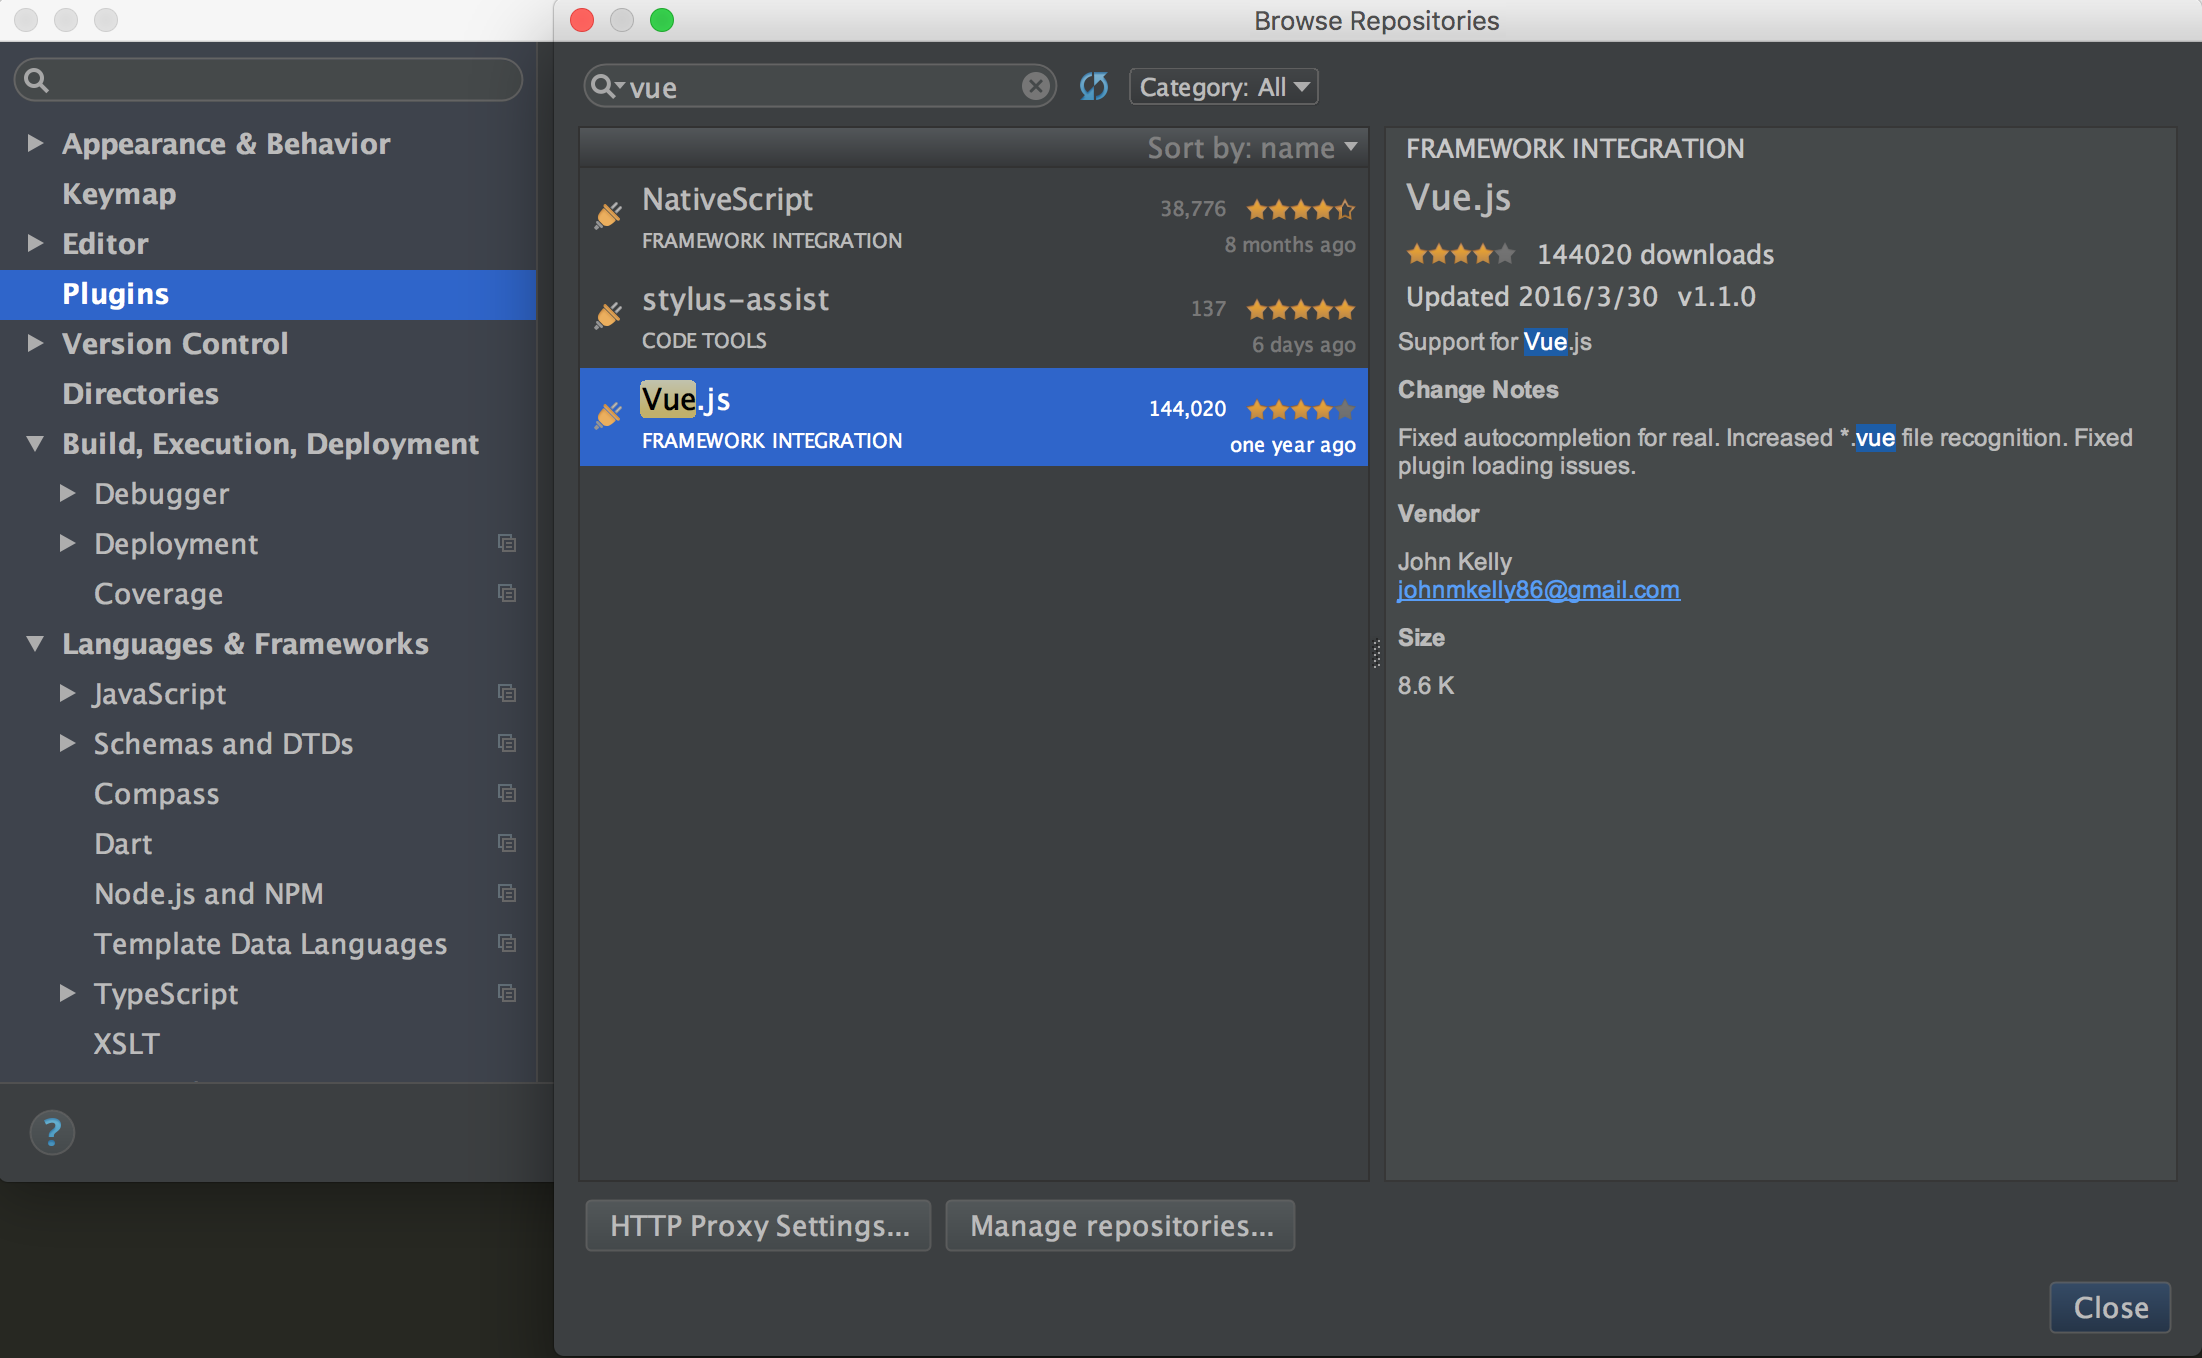
Task: Click HTTP Proxy Settings button
Action: click(x=758, y=1226)
